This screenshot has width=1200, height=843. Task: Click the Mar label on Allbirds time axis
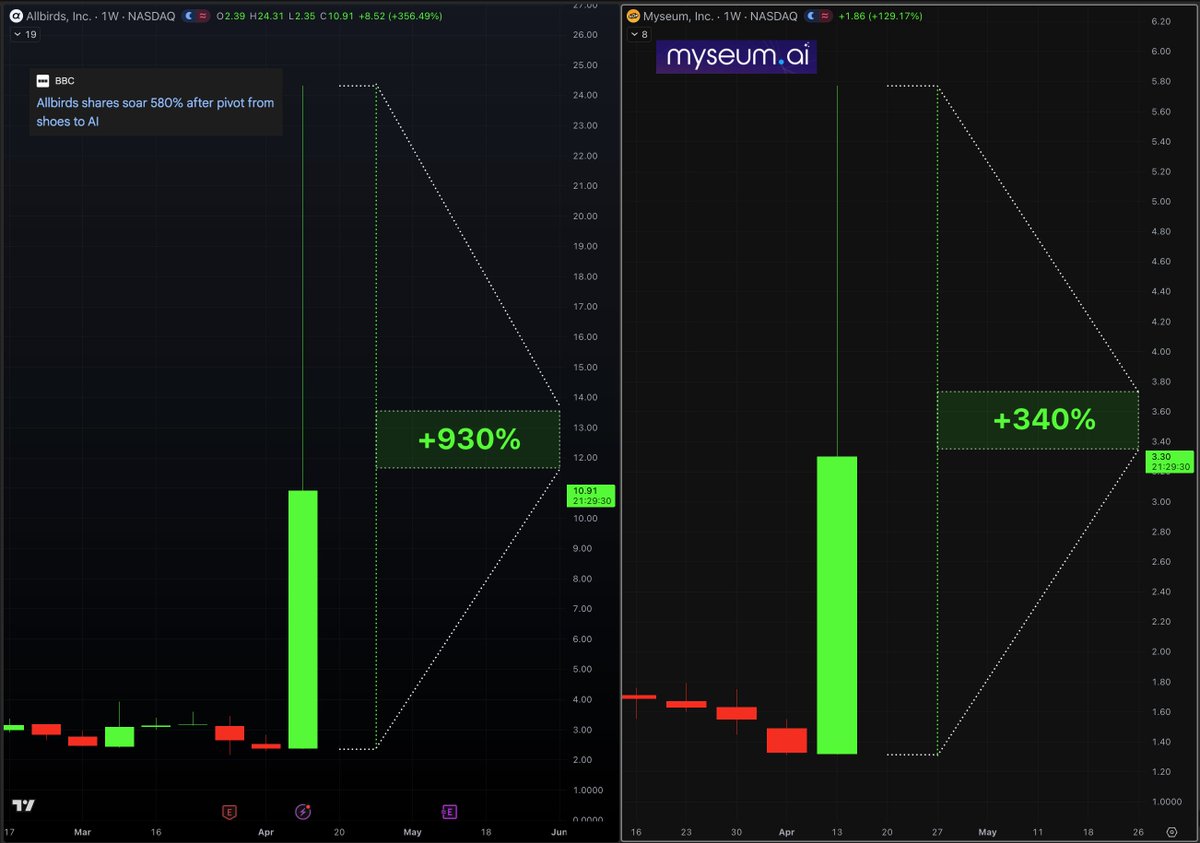81,832
